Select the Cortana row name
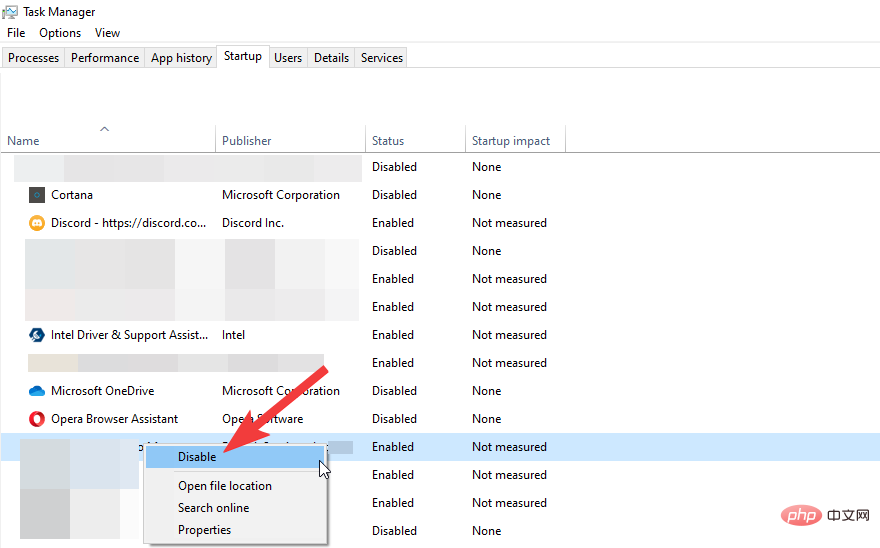Image resolution: width=880 pixels, height=548 pixels. [x=72, y=195]
